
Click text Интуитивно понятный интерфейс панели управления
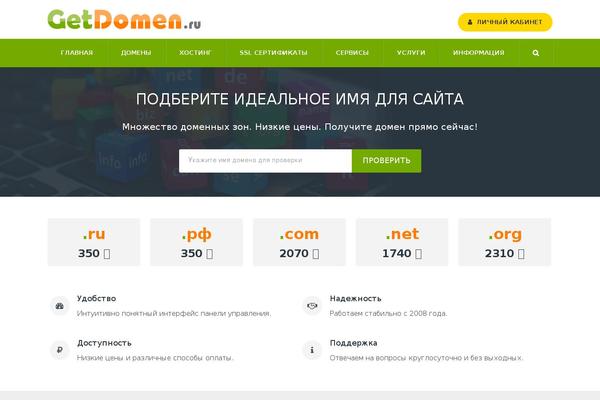174,313
